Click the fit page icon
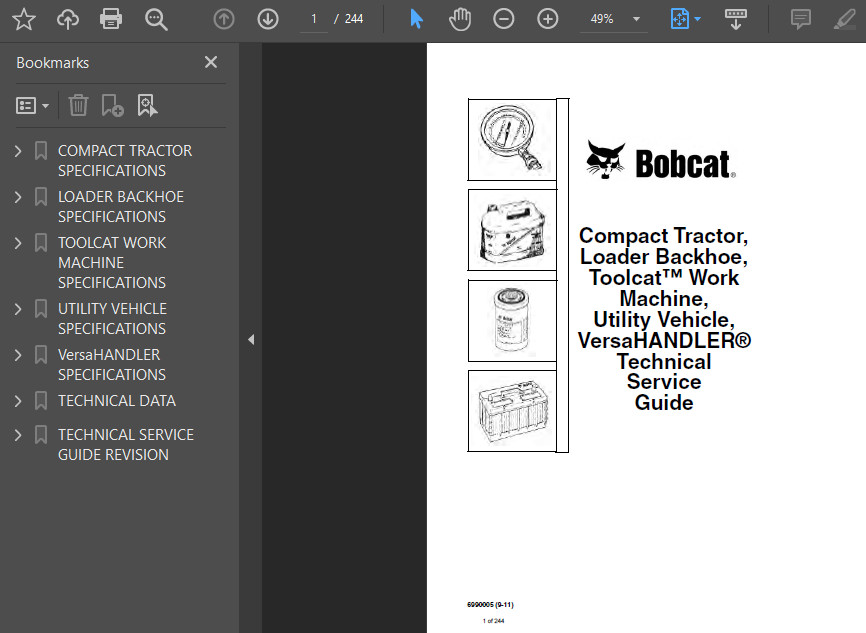The image size is (866, 633). coord(680,19)
